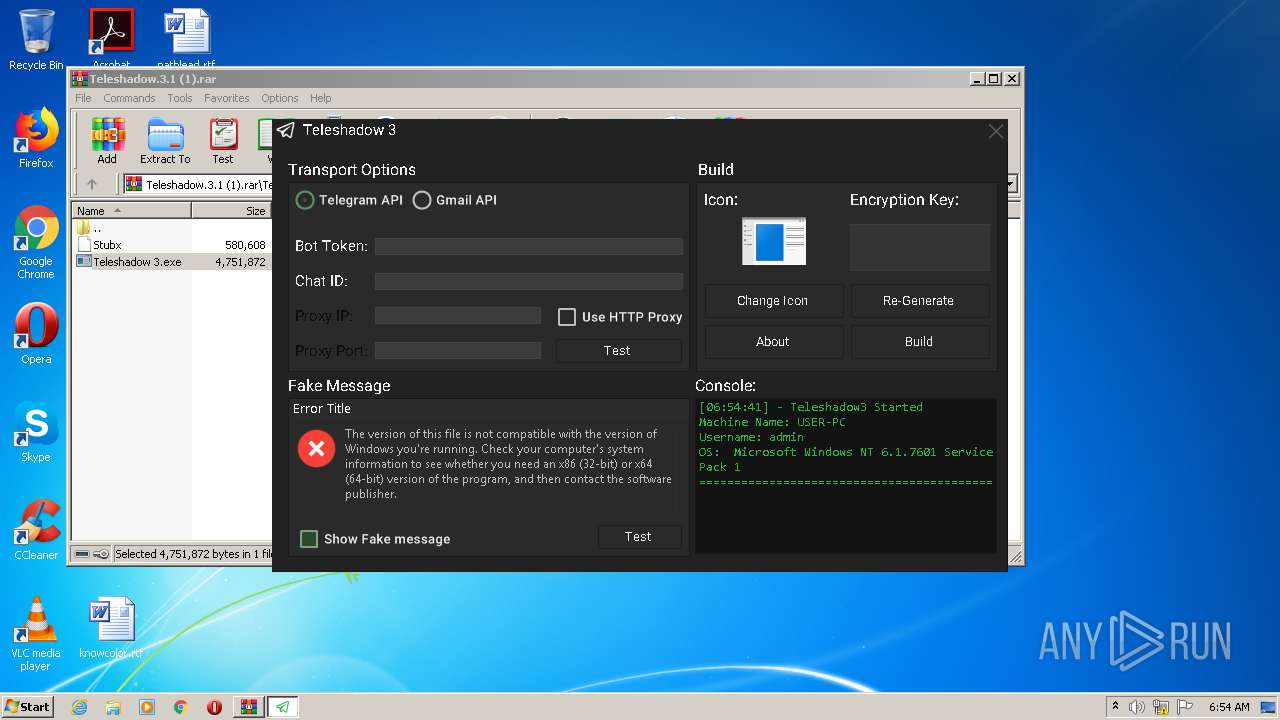Screen dimensions: 1280x720
Task: Click the icon preview thumbnail in Build
Action: tap(774, 242)
